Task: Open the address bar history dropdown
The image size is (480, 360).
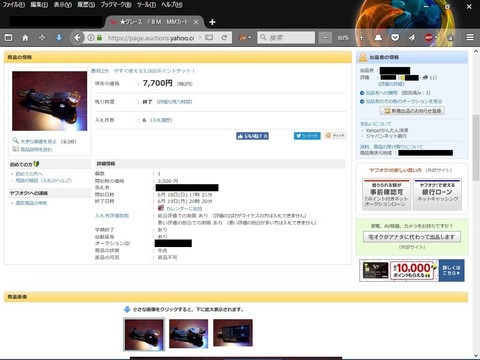Action: click(200, 38)
